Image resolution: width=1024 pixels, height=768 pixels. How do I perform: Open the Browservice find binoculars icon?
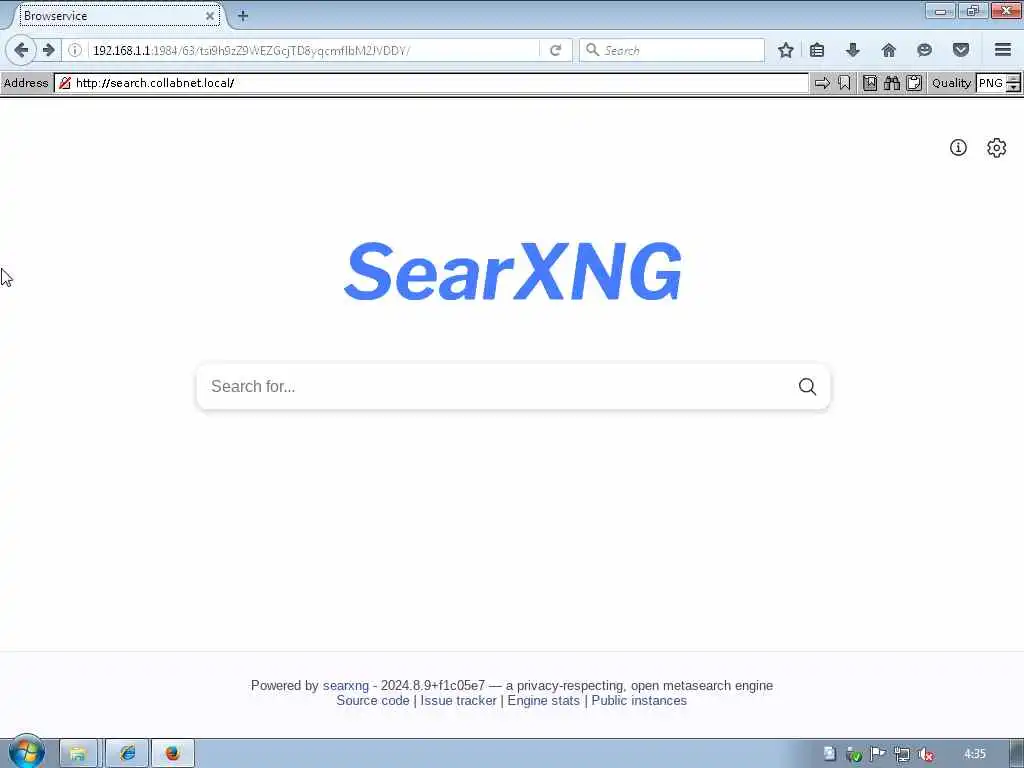pyautogui.click(x=892, y=83)
